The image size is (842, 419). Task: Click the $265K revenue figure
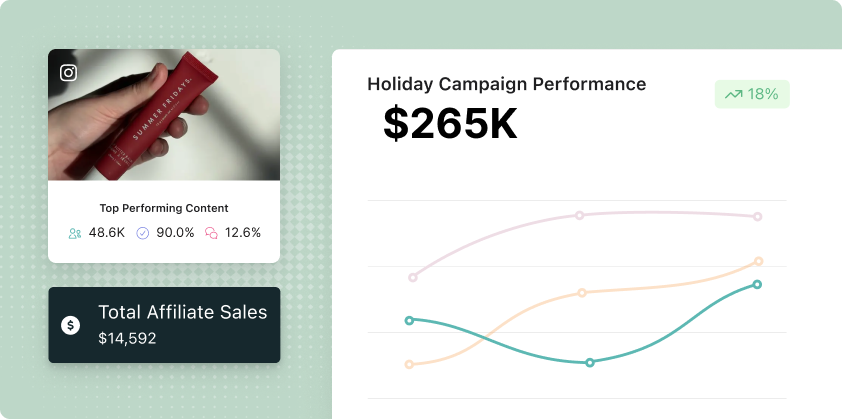point(450,124)
